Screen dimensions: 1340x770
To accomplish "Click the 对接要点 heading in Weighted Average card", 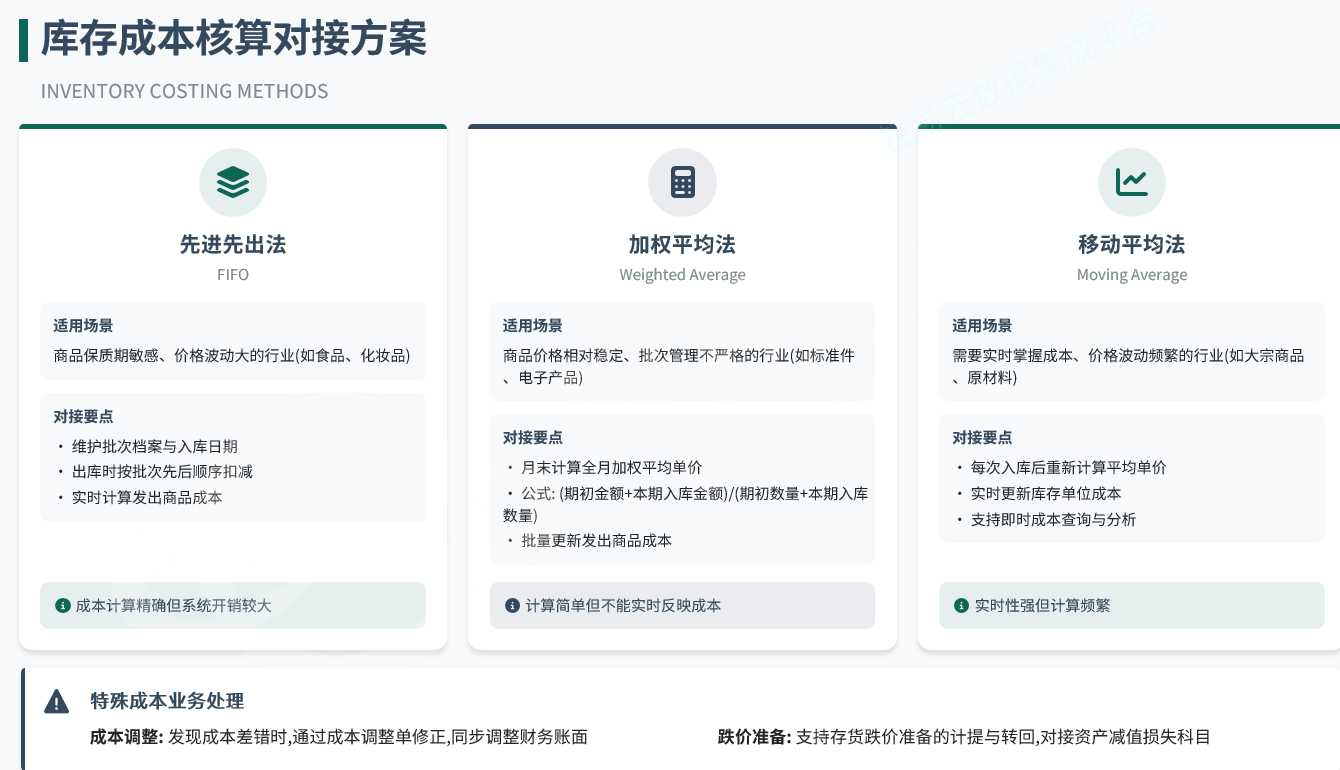I will (x=532, y=438).
